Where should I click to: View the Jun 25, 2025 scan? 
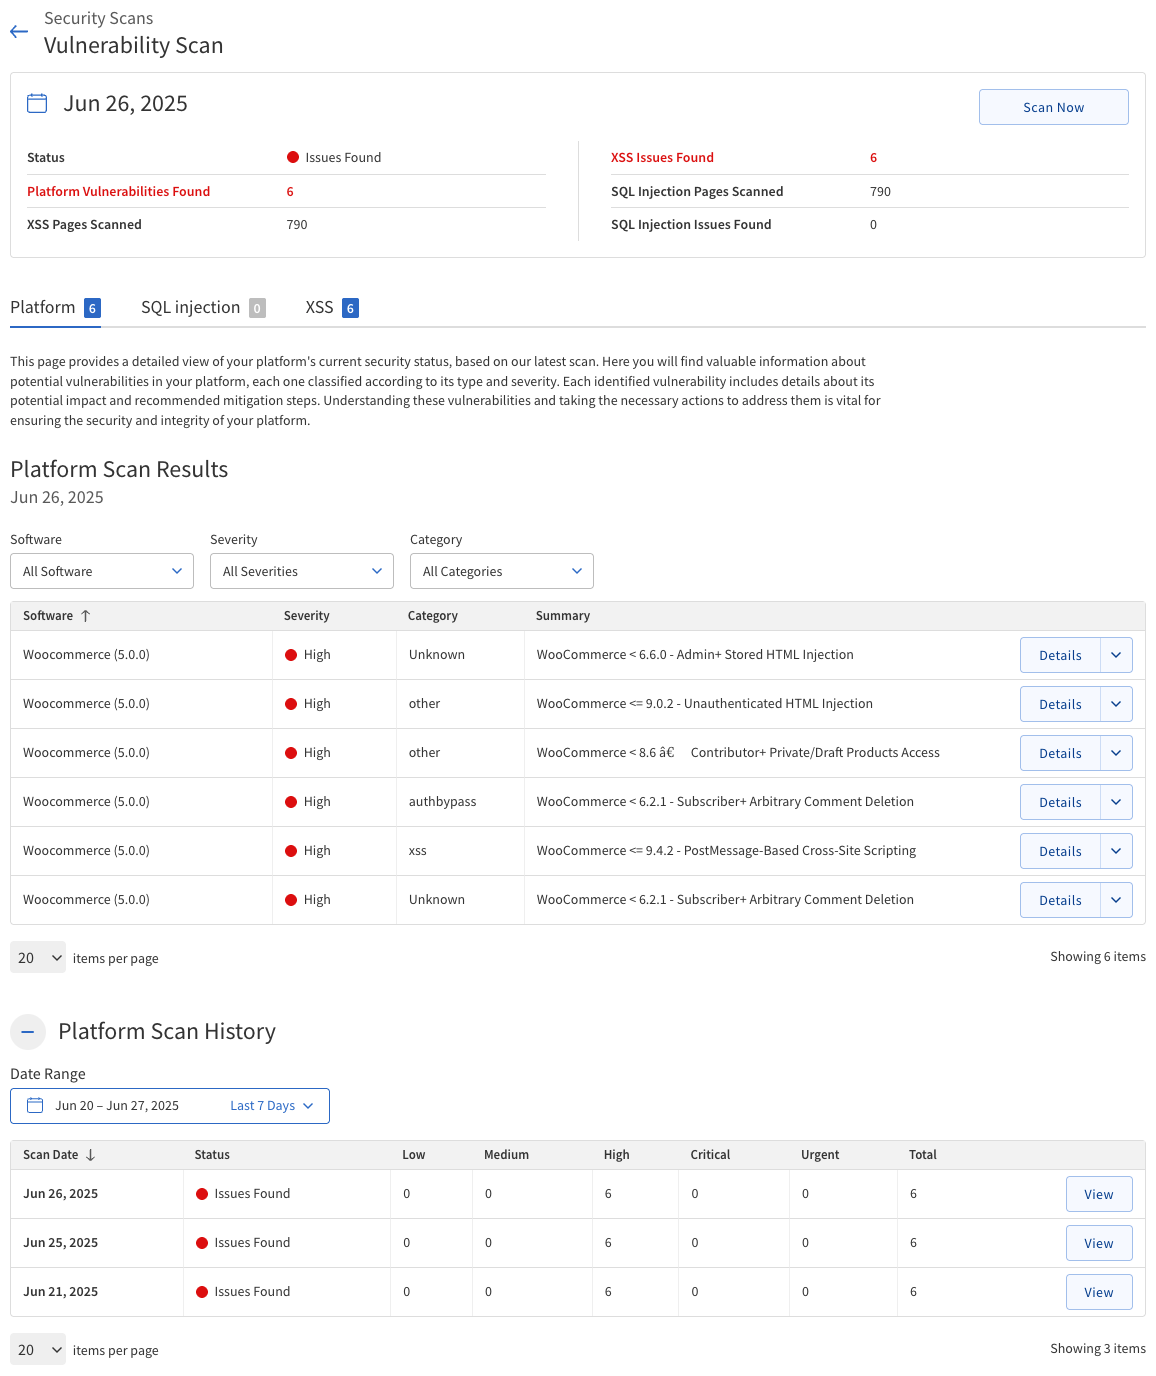1099,1243
